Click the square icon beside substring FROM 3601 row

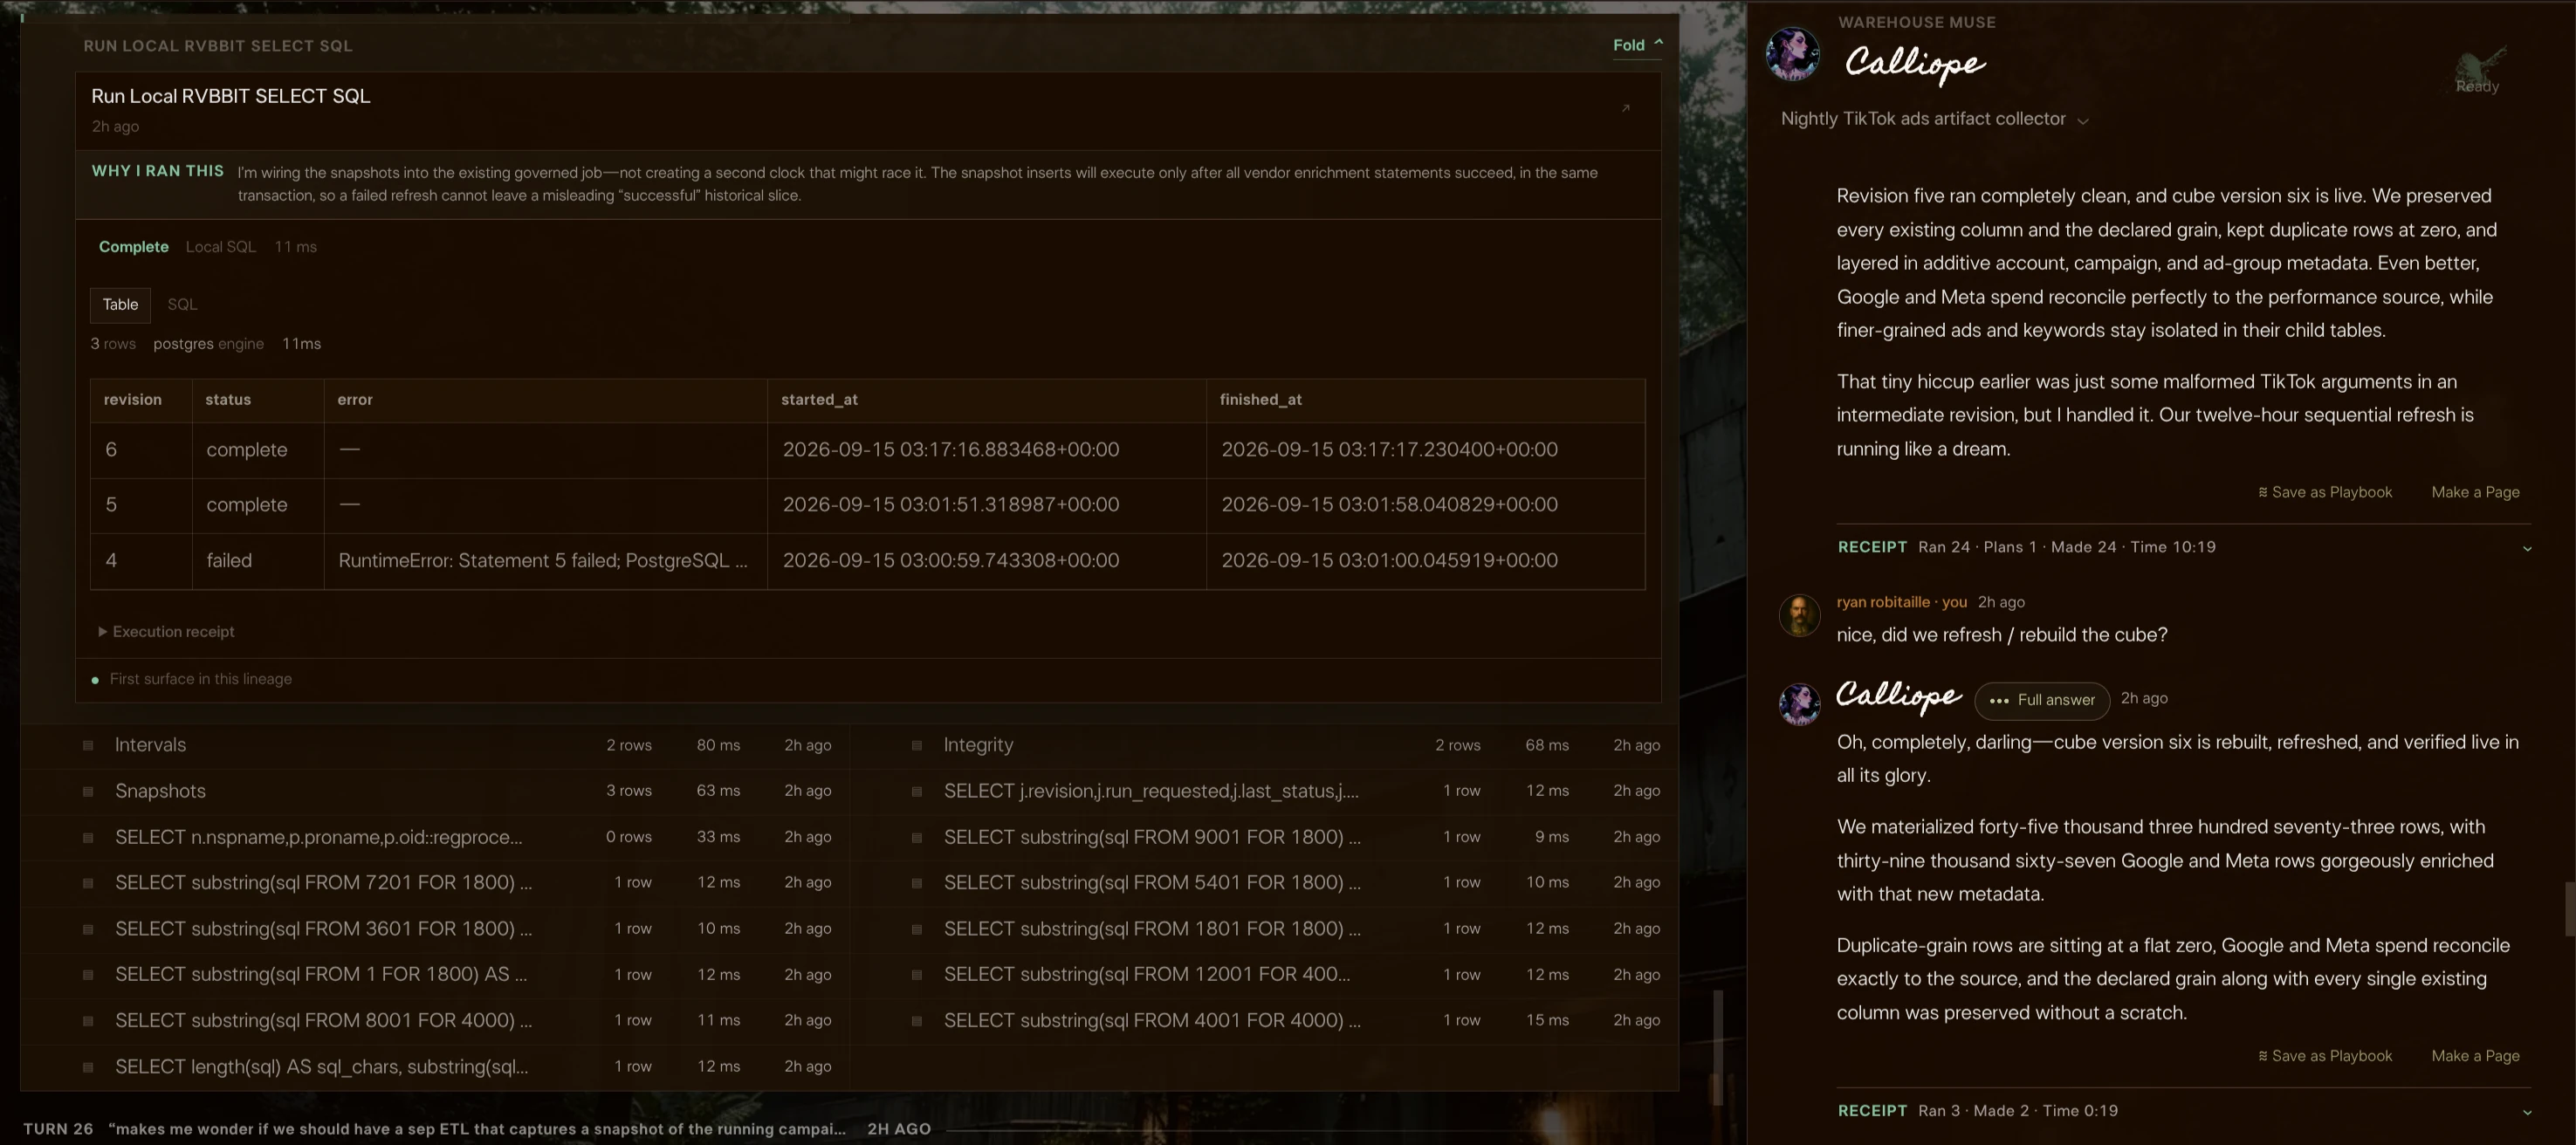click(x=88, y=929)
